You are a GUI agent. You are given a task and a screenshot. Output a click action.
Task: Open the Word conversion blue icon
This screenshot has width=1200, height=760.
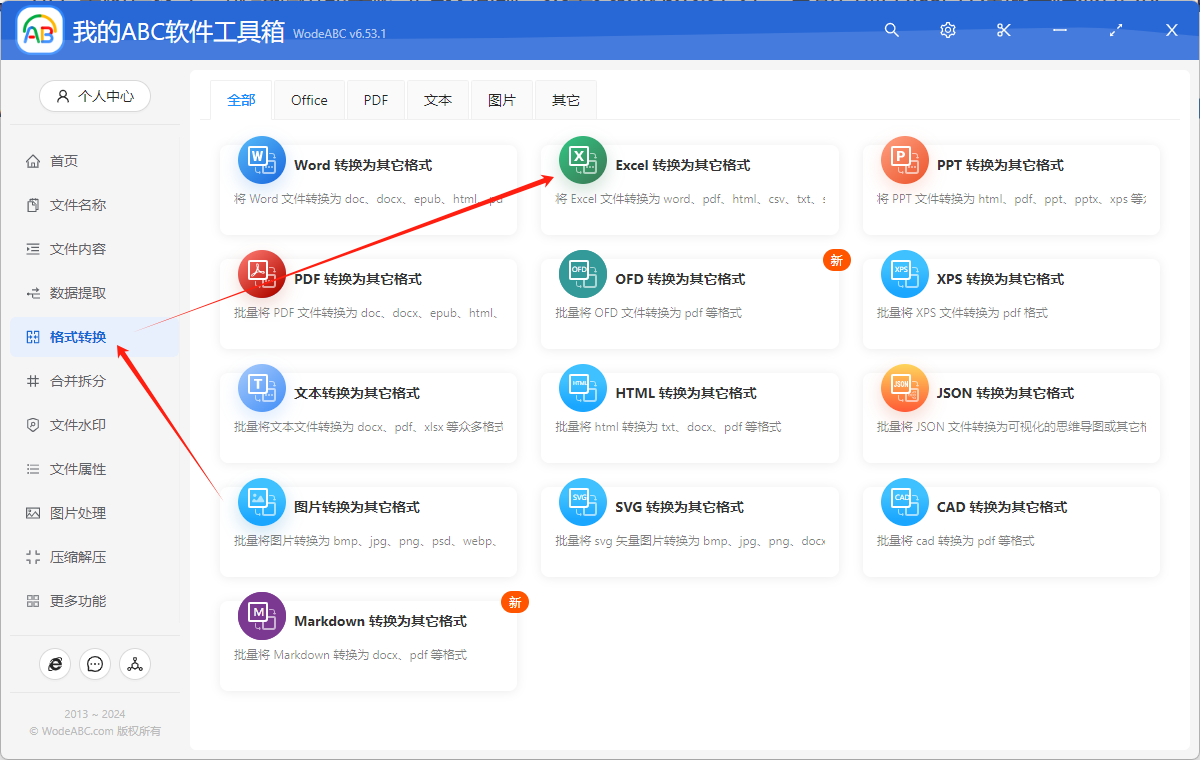pos(261,160)
